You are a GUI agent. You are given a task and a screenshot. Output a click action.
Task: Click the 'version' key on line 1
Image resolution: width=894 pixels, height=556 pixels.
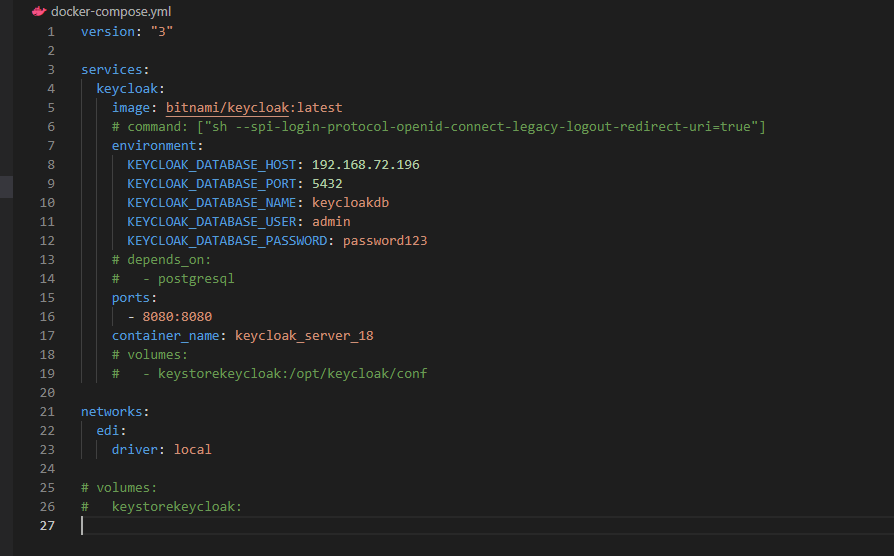click(108, 31)
